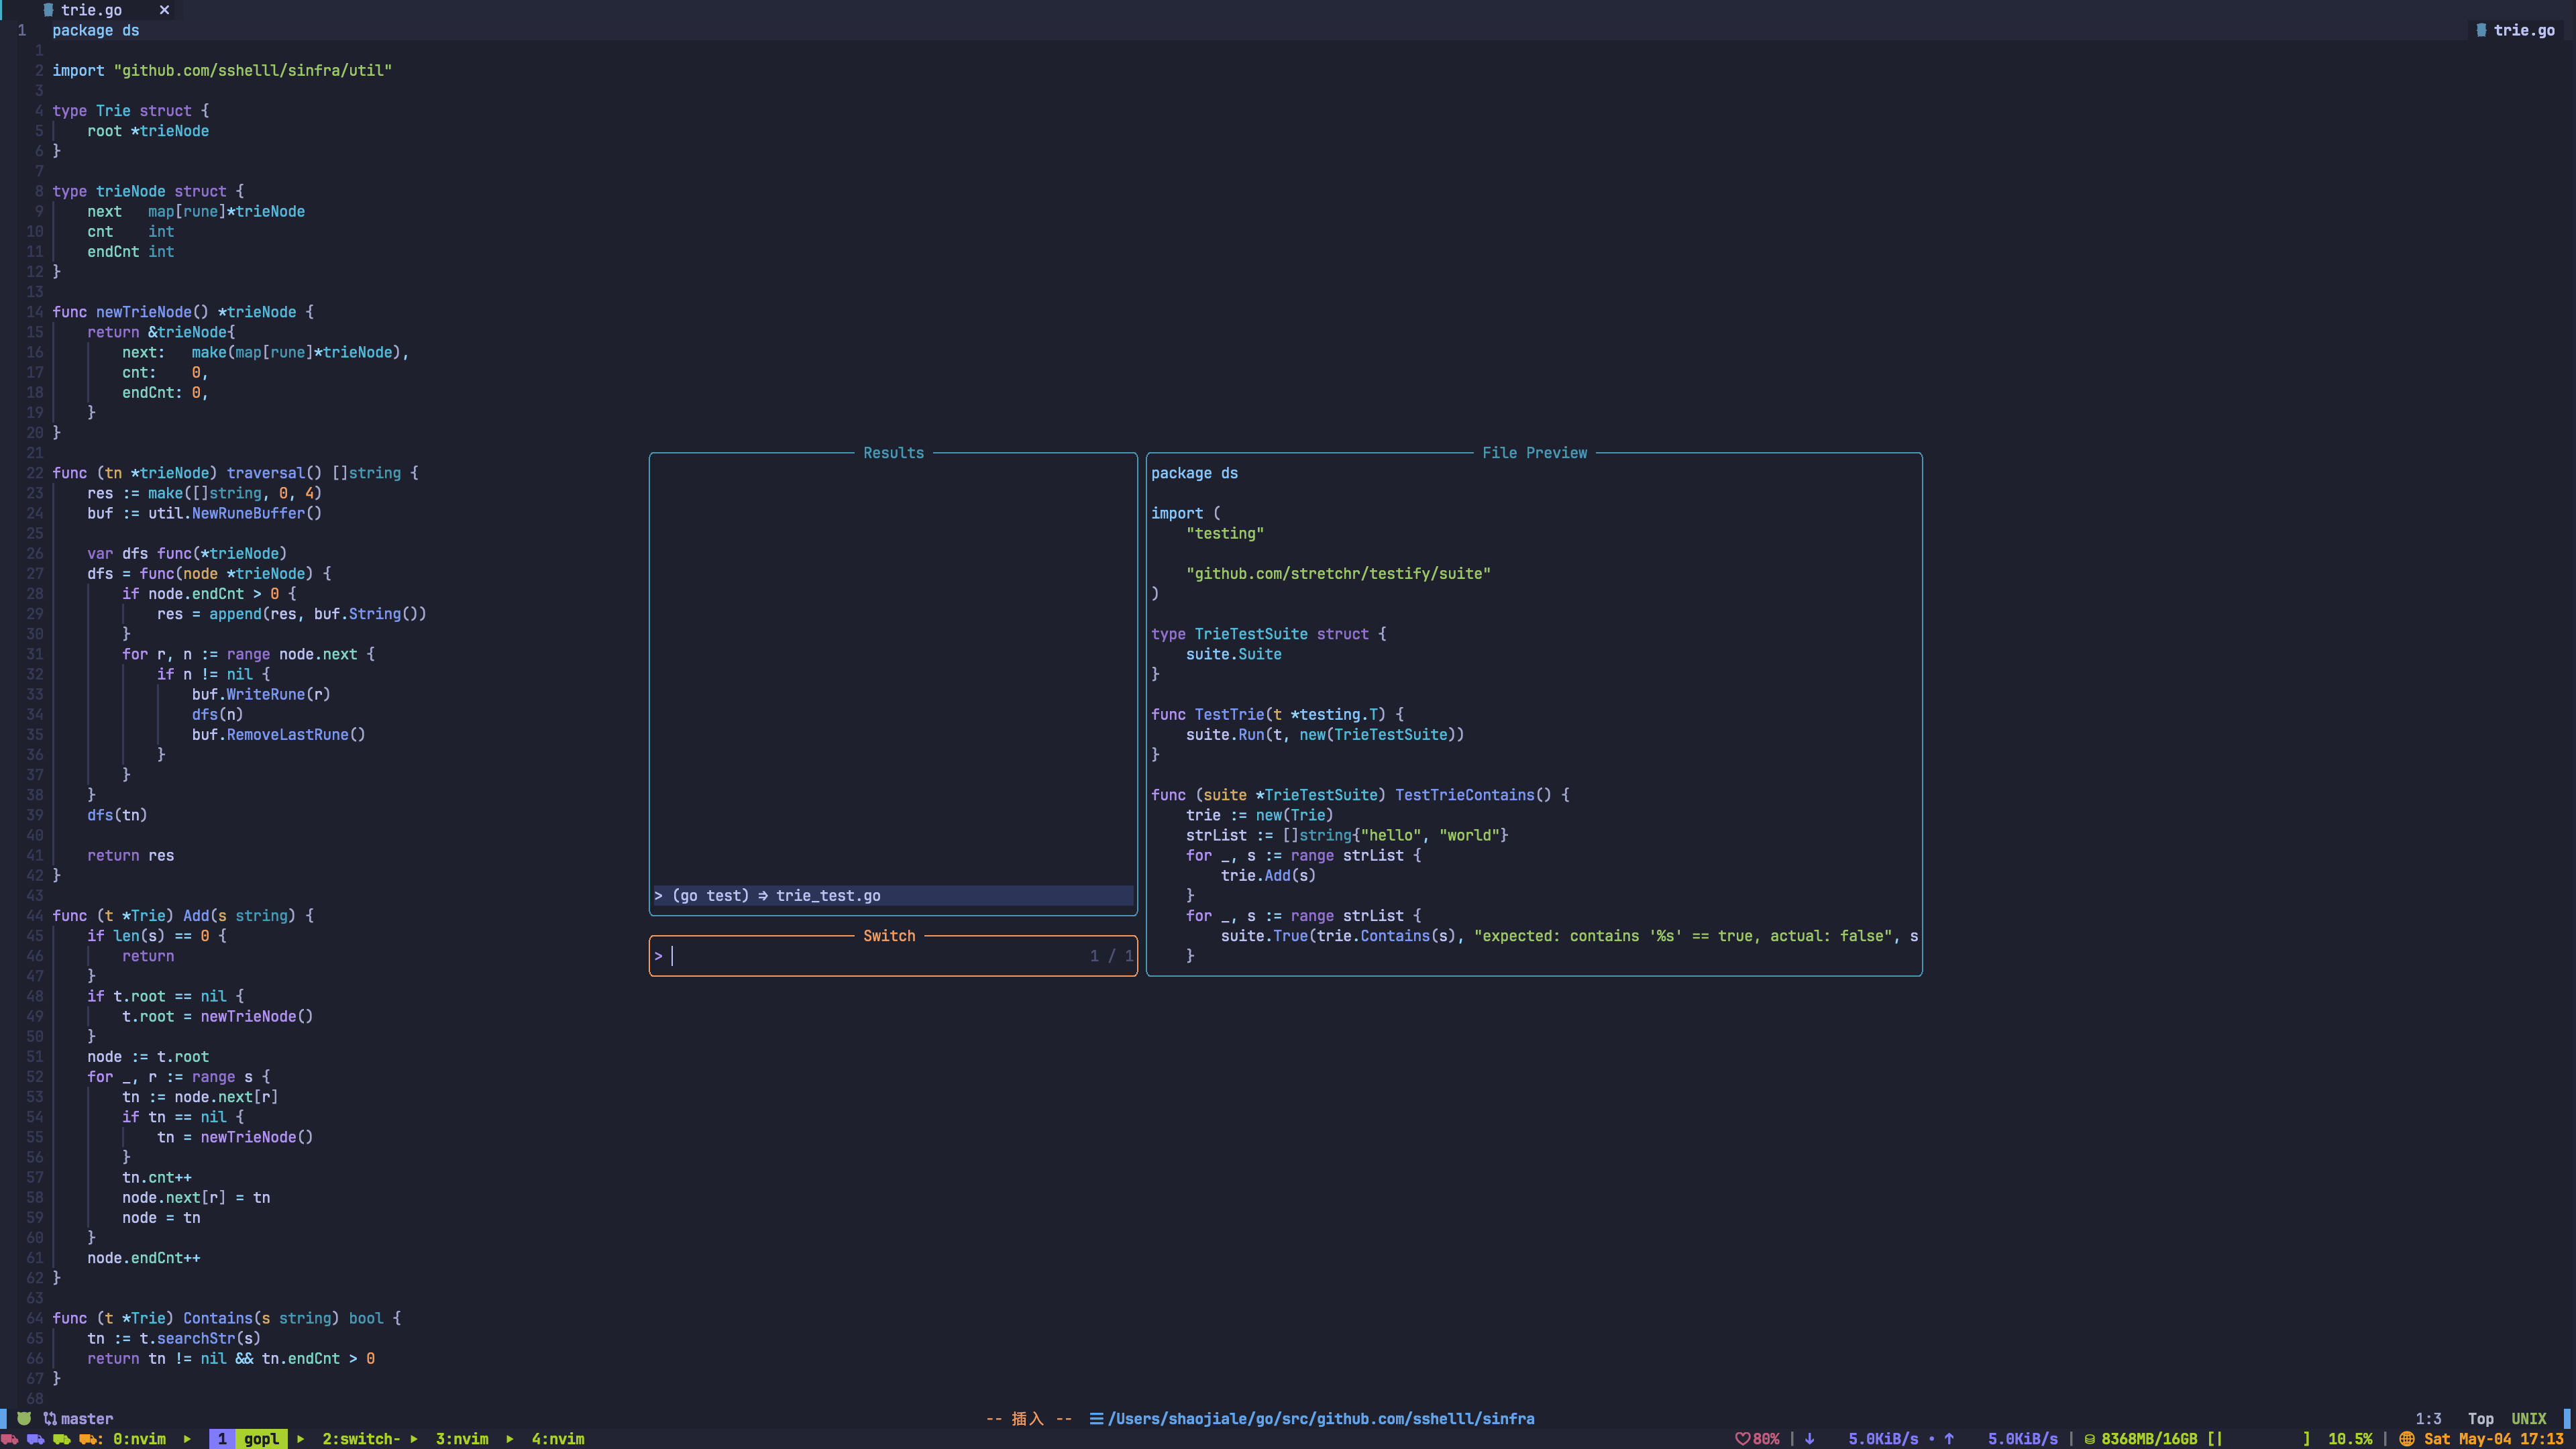The height and width of the screenshot is (1449, 2576).
Task: Select tmux window 4:nvim
Action: point(557,1439)
